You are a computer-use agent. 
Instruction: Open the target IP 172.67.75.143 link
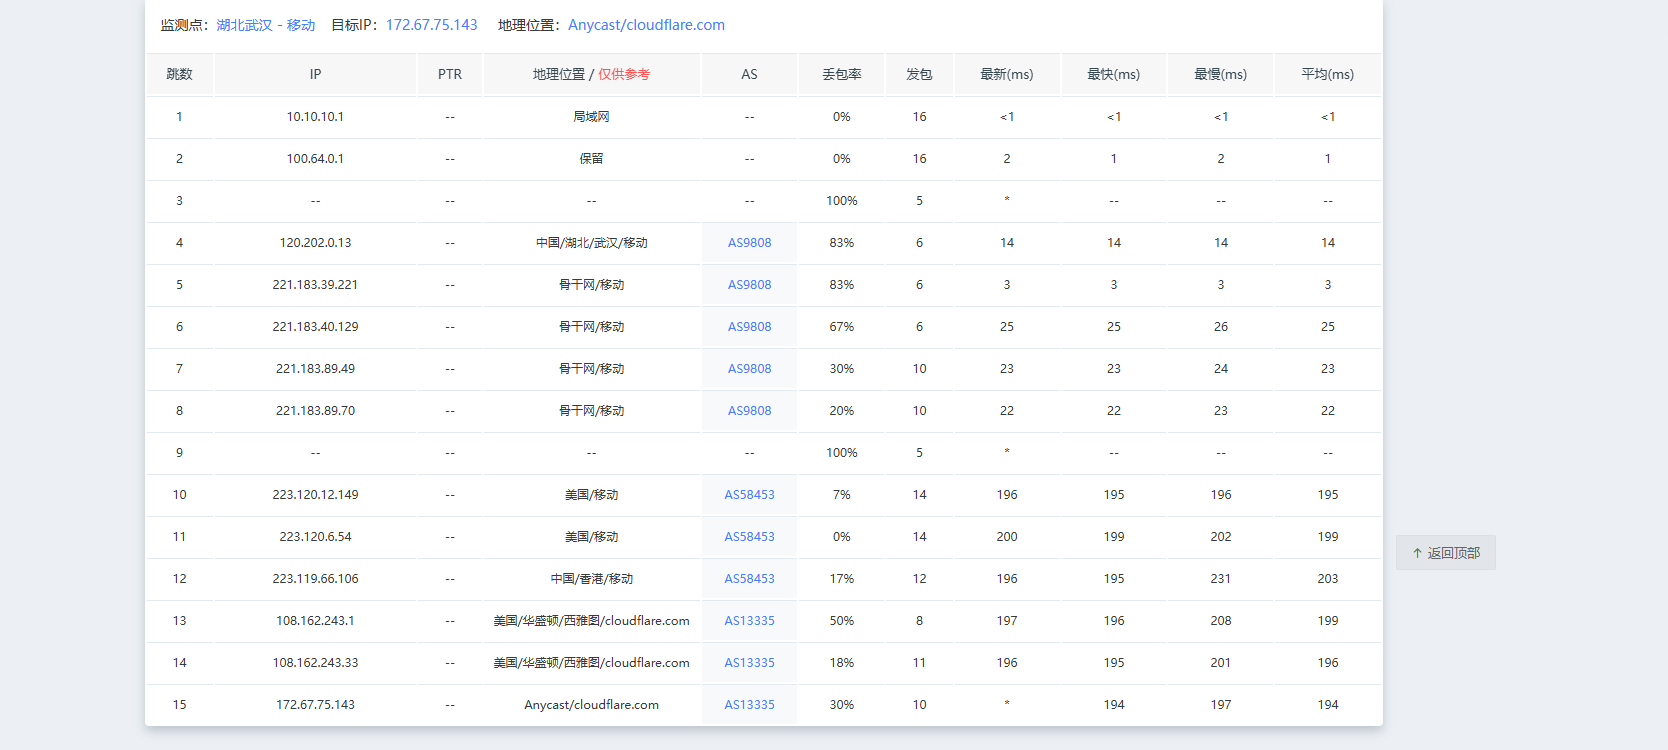[x=432, y=25]
